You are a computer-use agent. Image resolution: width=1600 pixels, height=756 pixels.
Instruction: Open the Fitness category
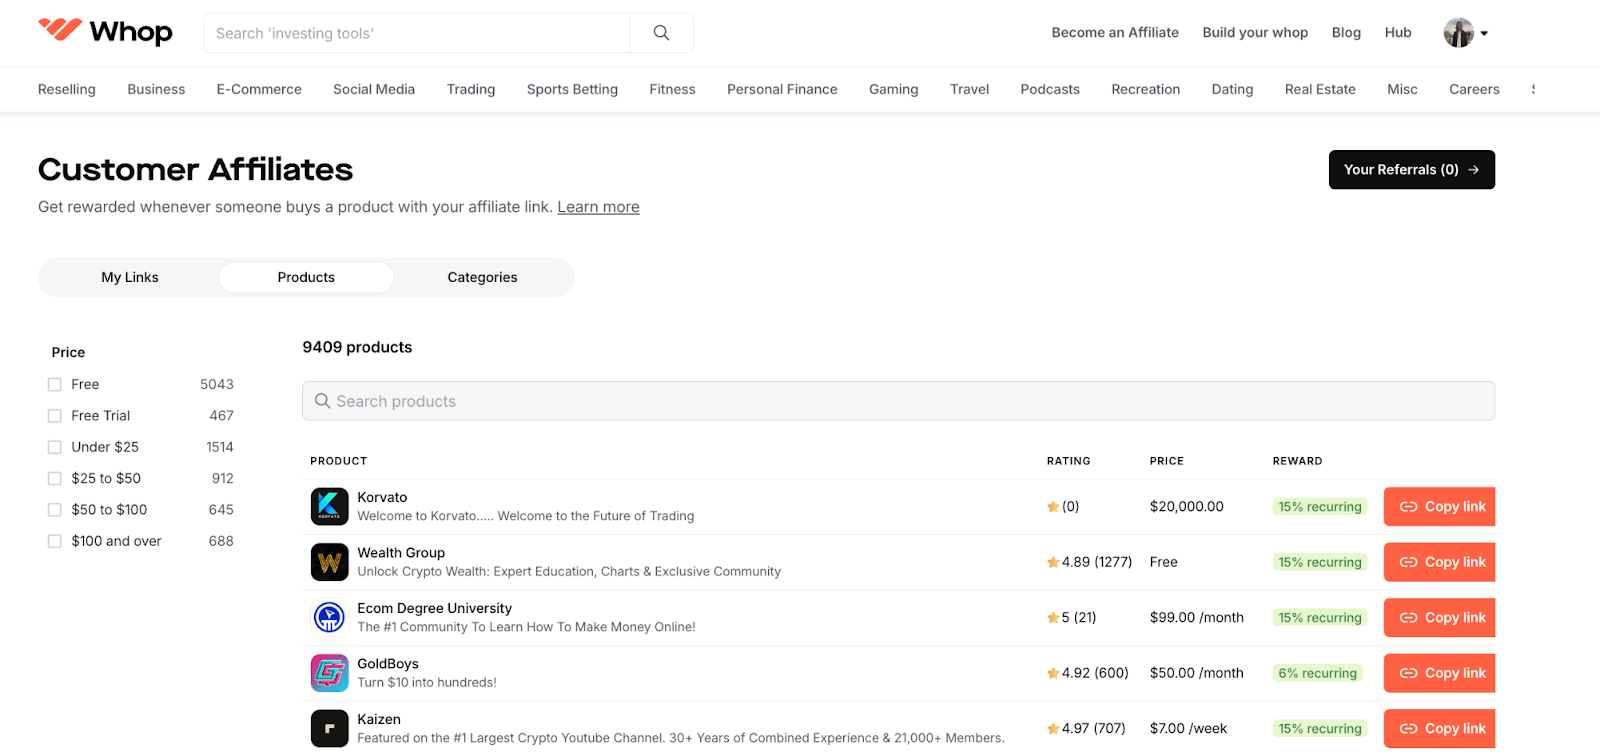pos(672,89)
